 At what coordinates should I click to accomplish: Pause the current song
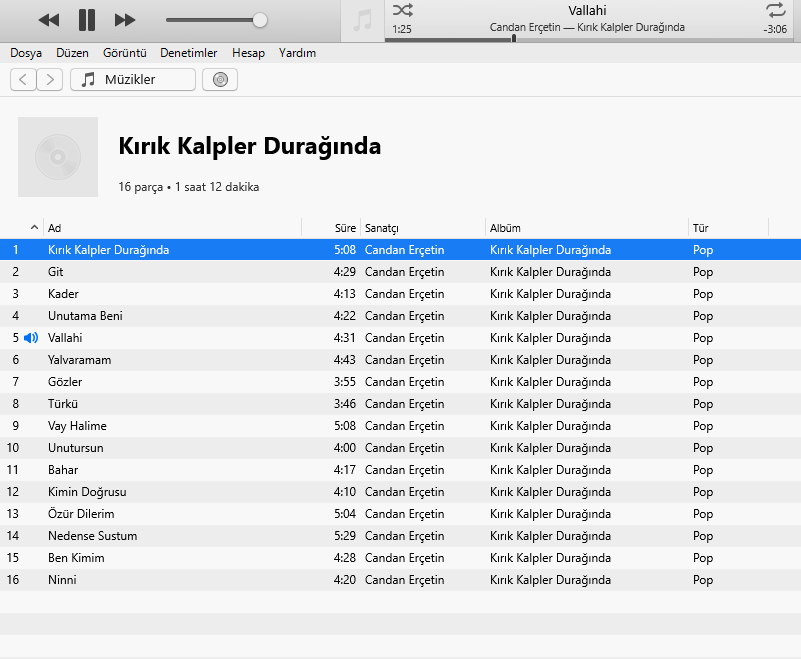[87, 20]
